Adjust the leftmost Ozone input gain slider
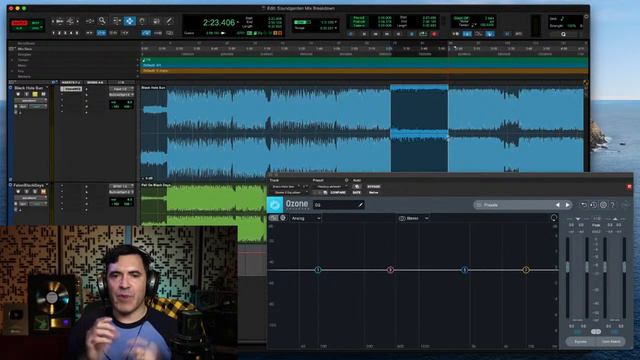The height and width of the screenshot is (360, 640). 567,268
